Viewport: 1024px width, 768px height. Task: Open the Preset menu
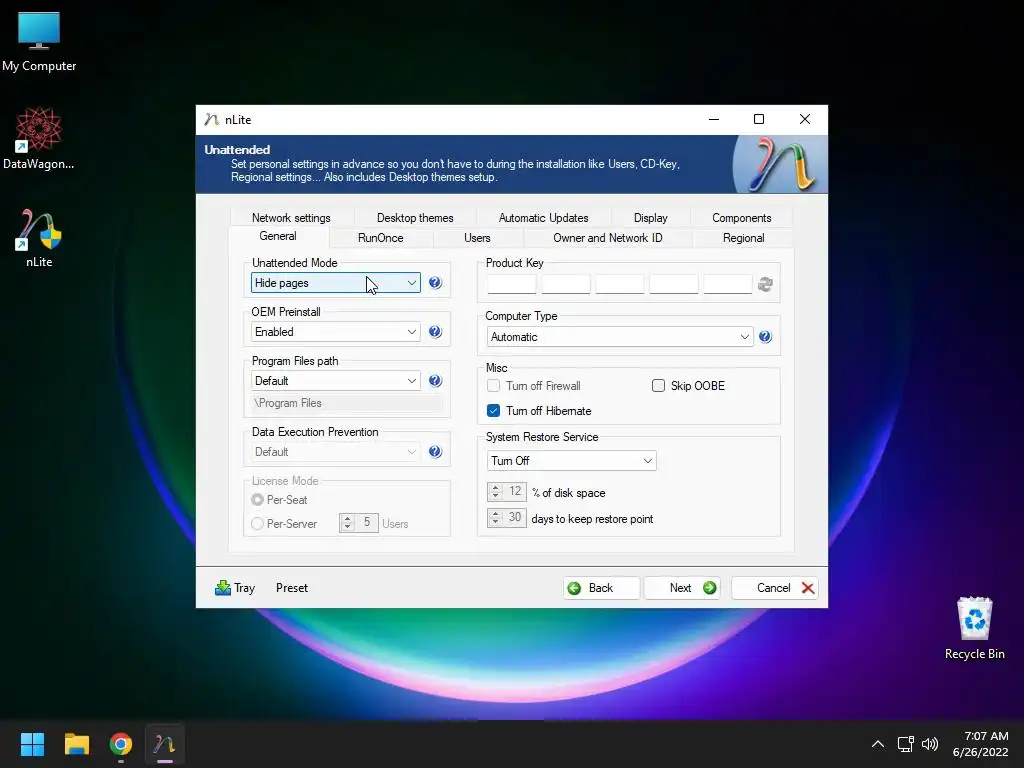click(x=291, y=588)
